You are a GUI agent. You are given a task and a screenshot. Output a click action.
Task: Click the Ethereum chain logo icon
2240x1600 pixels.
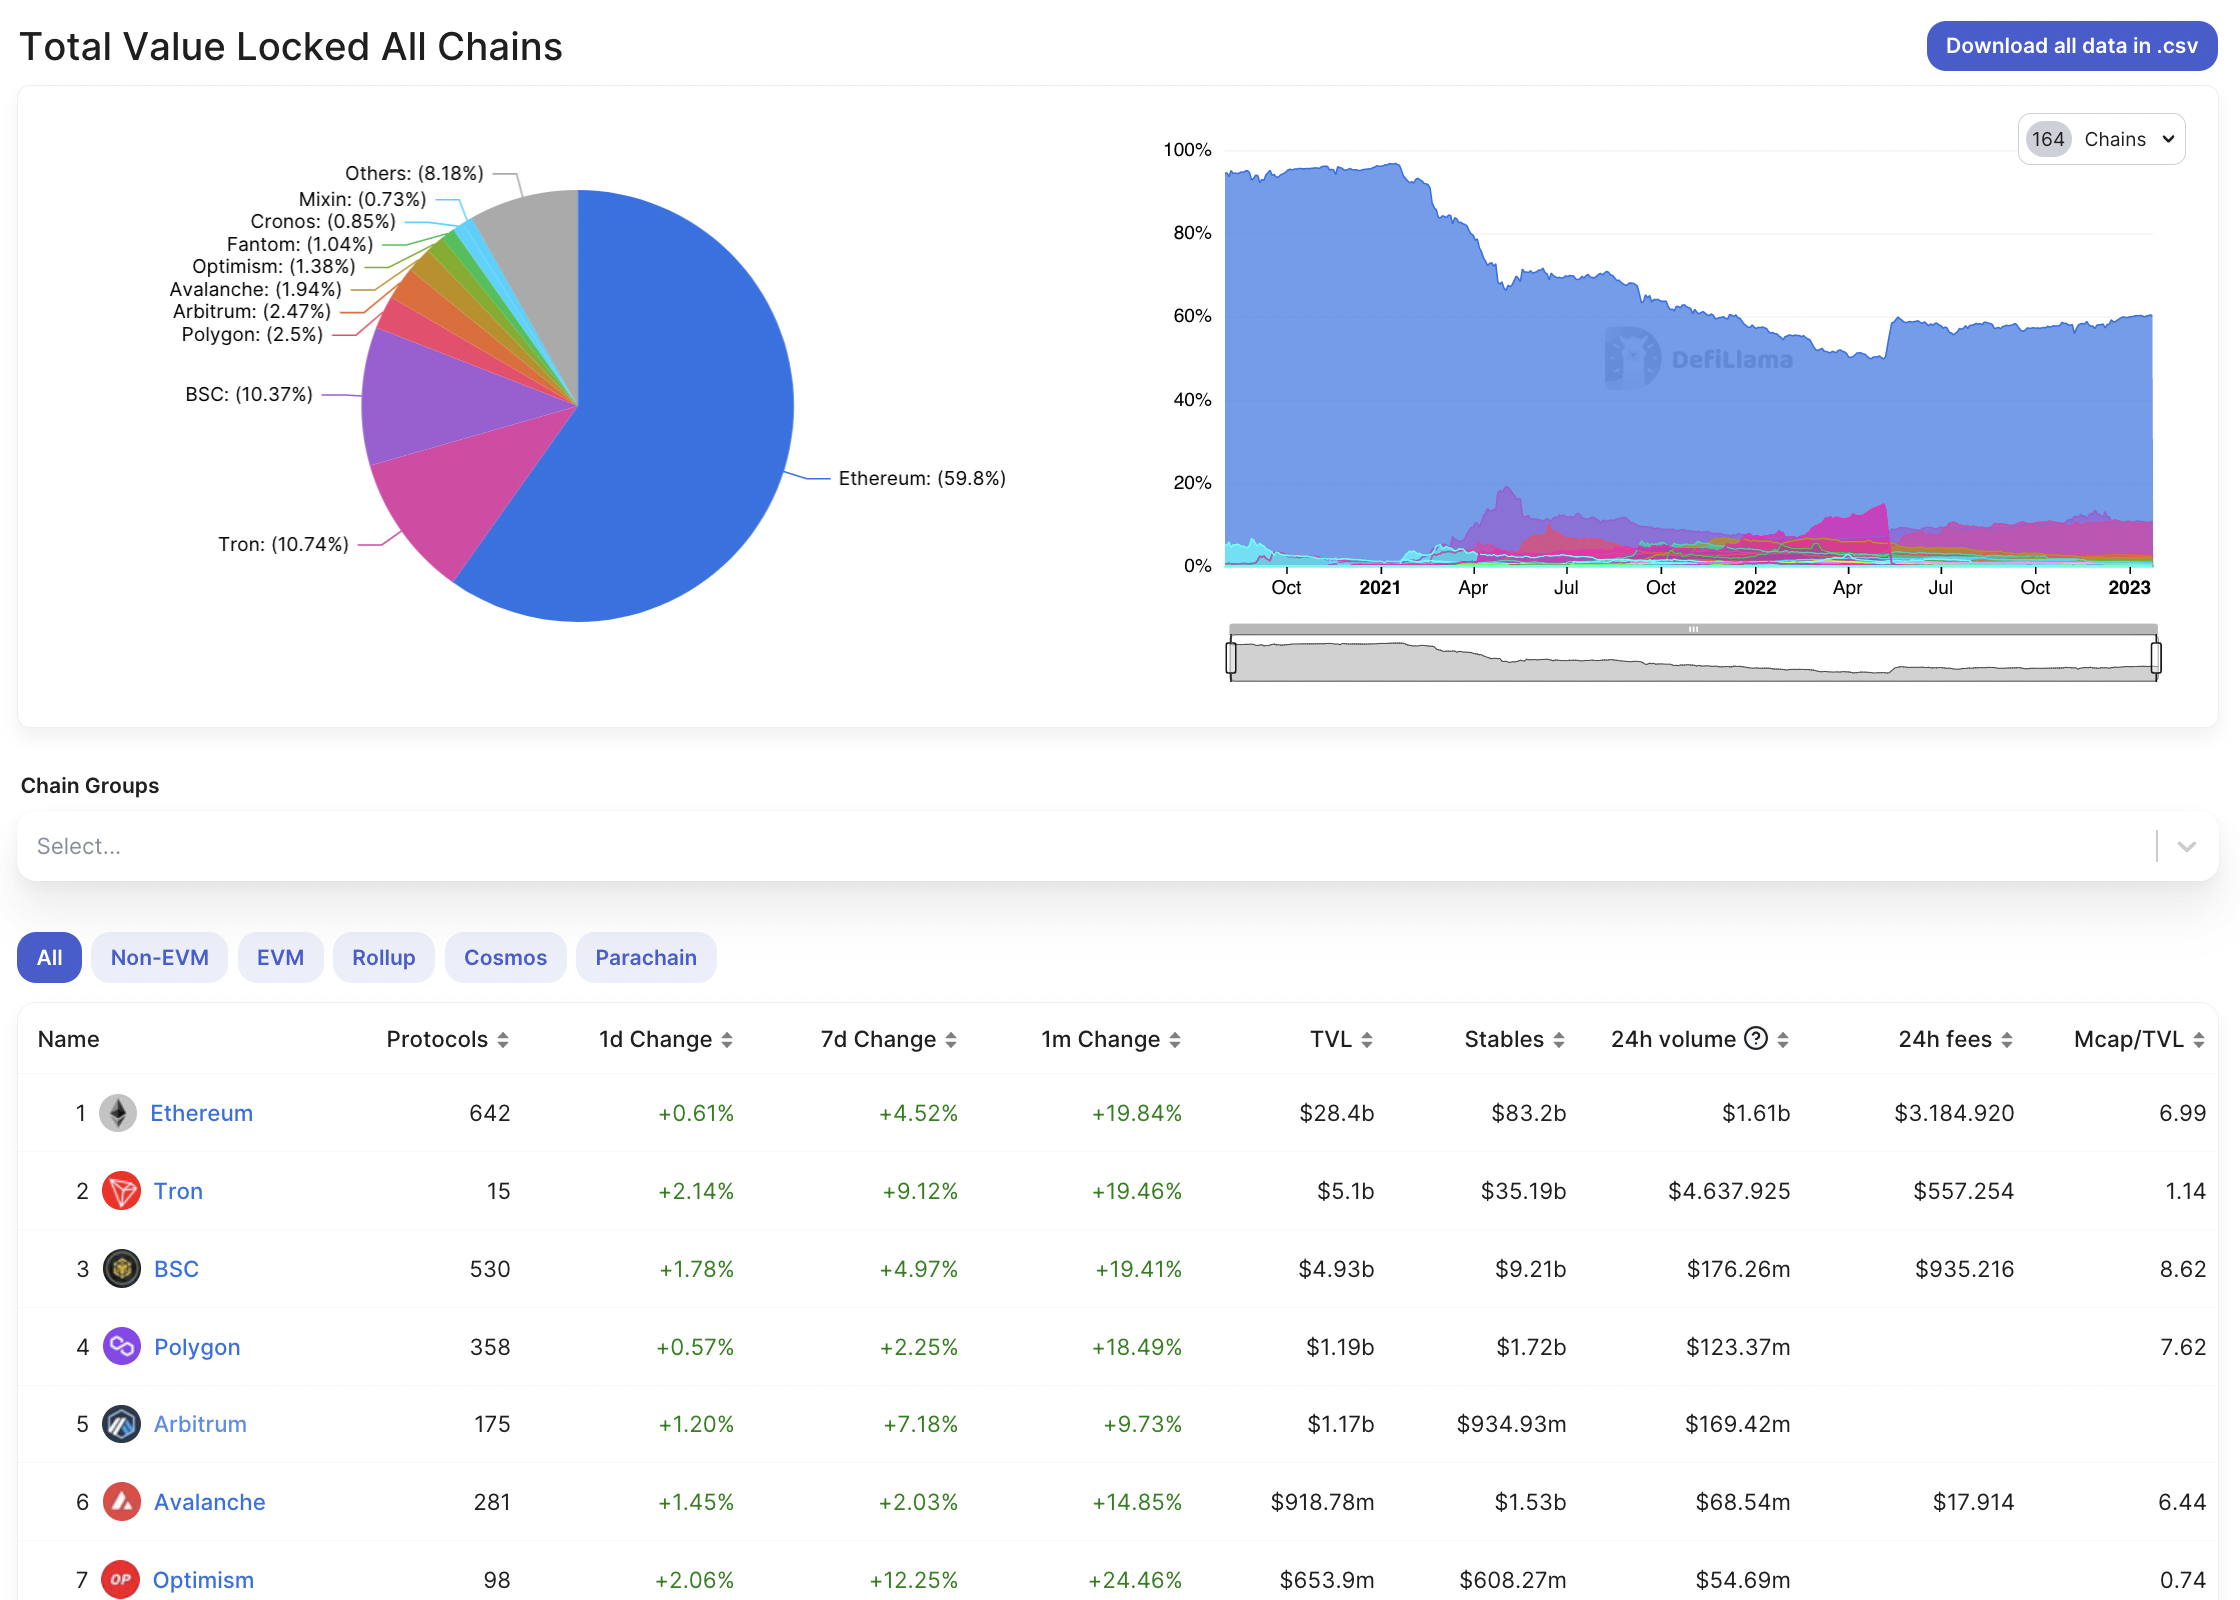[x=118, y=1113]
